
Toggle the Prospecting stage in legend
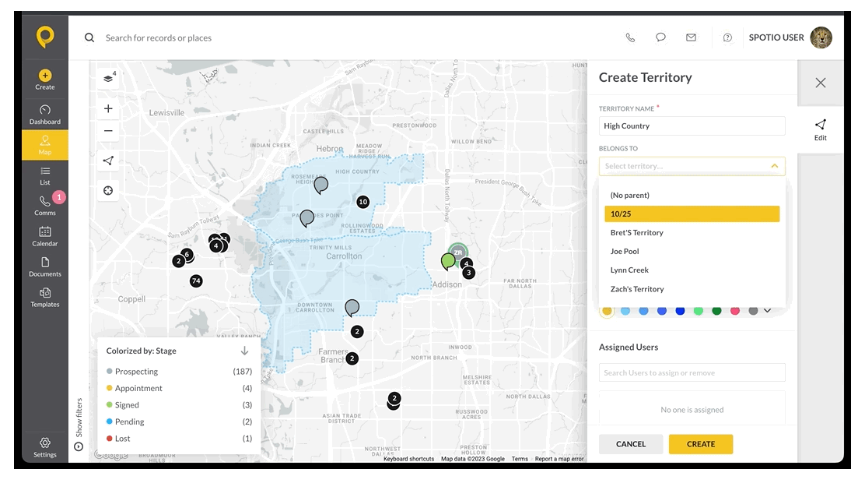(179, 371)
